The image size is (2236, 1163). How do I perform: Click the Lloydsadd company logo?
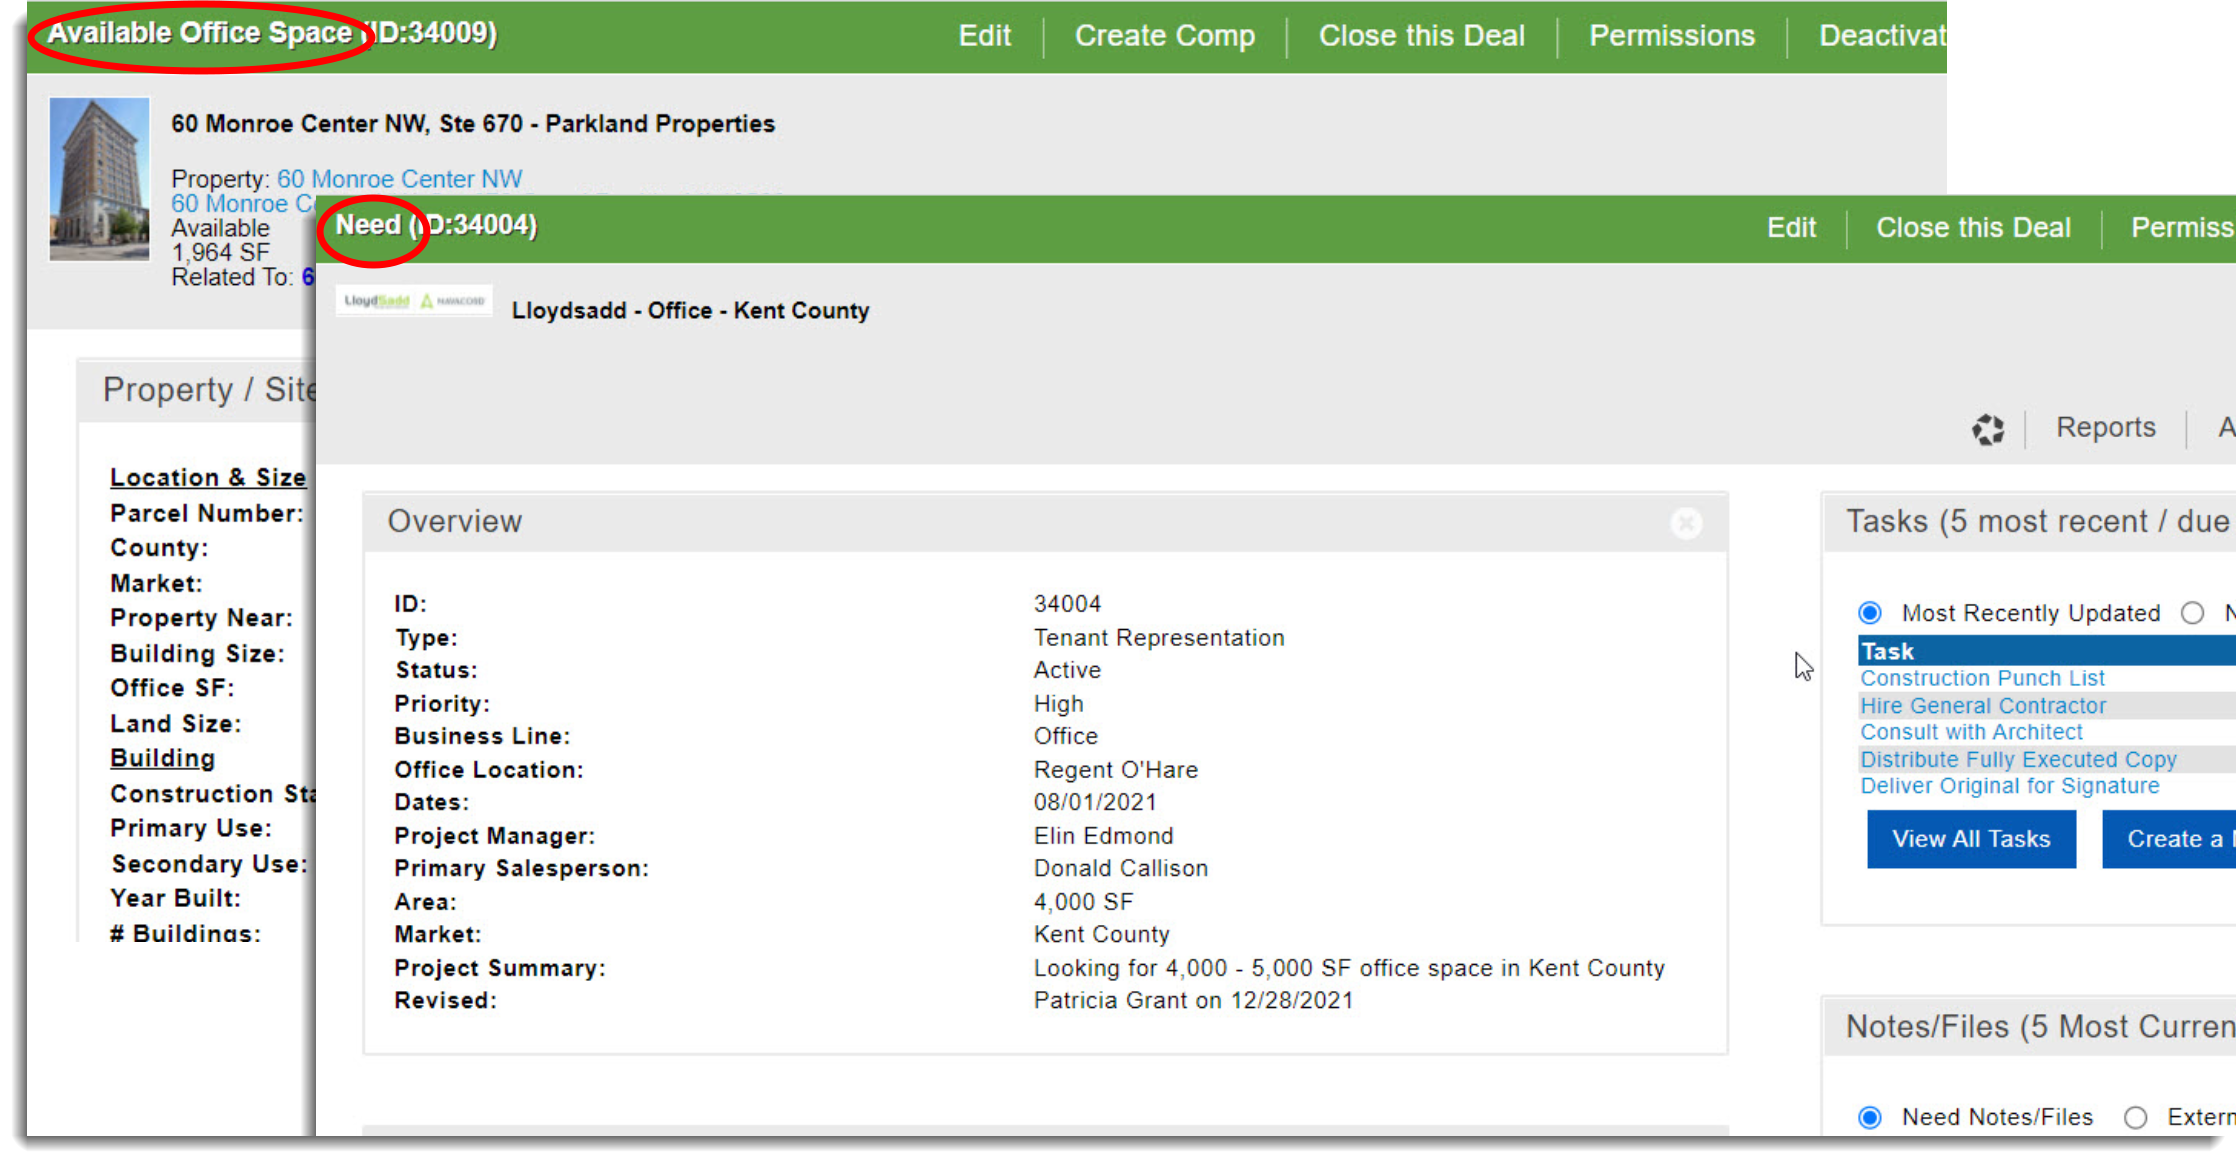click(x=414, y=301)
